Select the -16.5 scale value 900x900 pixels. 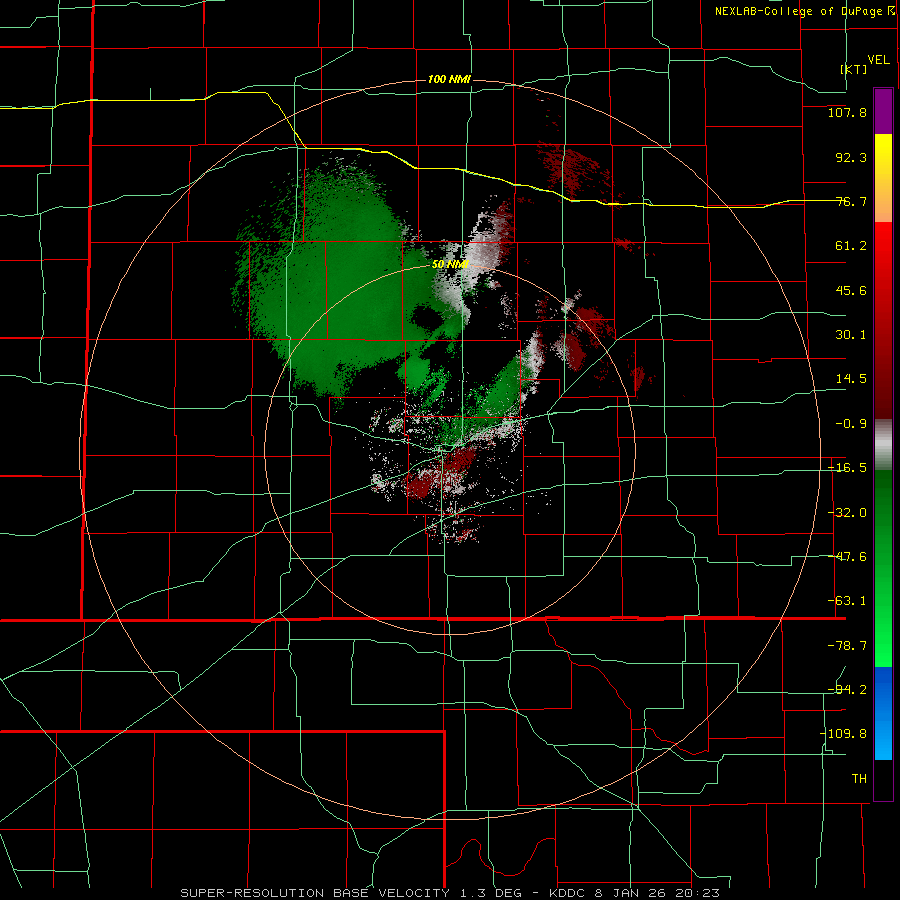pos(847,468)
